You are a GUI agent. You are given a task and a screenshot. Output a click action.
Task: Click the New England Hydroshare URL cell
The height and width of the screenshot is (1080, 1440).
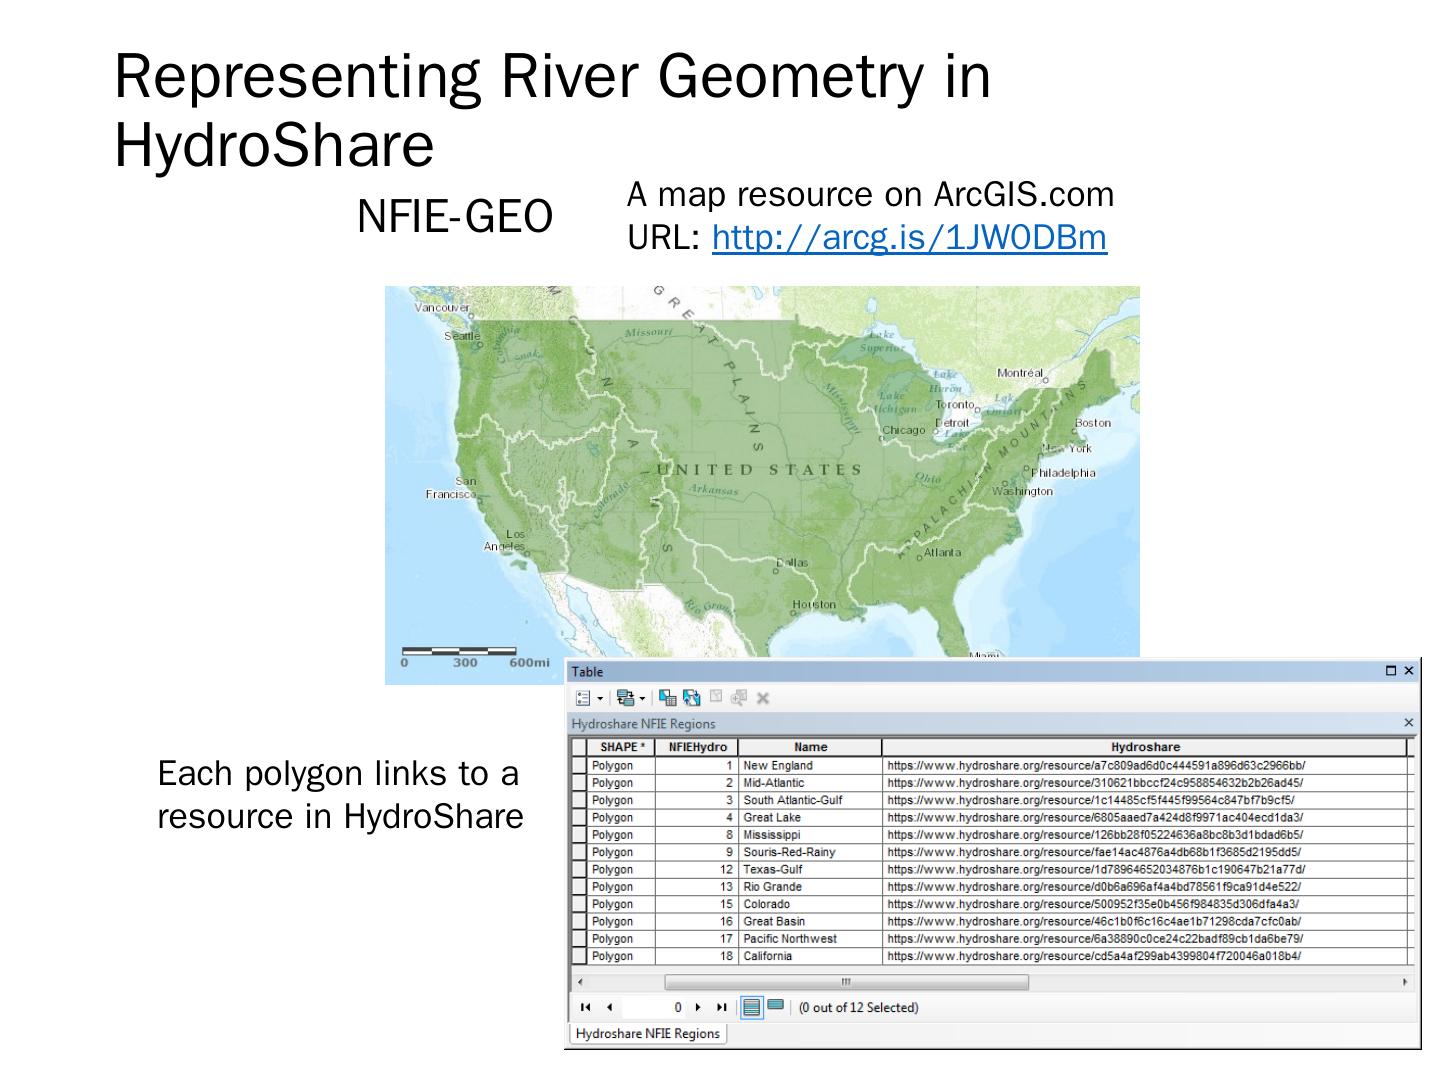pyautogui.click(x=1145, y=766)
